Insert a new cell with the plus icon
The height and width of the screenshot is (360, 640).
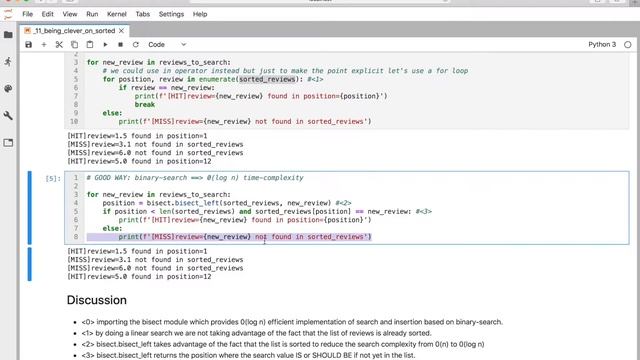coord(44,44)
